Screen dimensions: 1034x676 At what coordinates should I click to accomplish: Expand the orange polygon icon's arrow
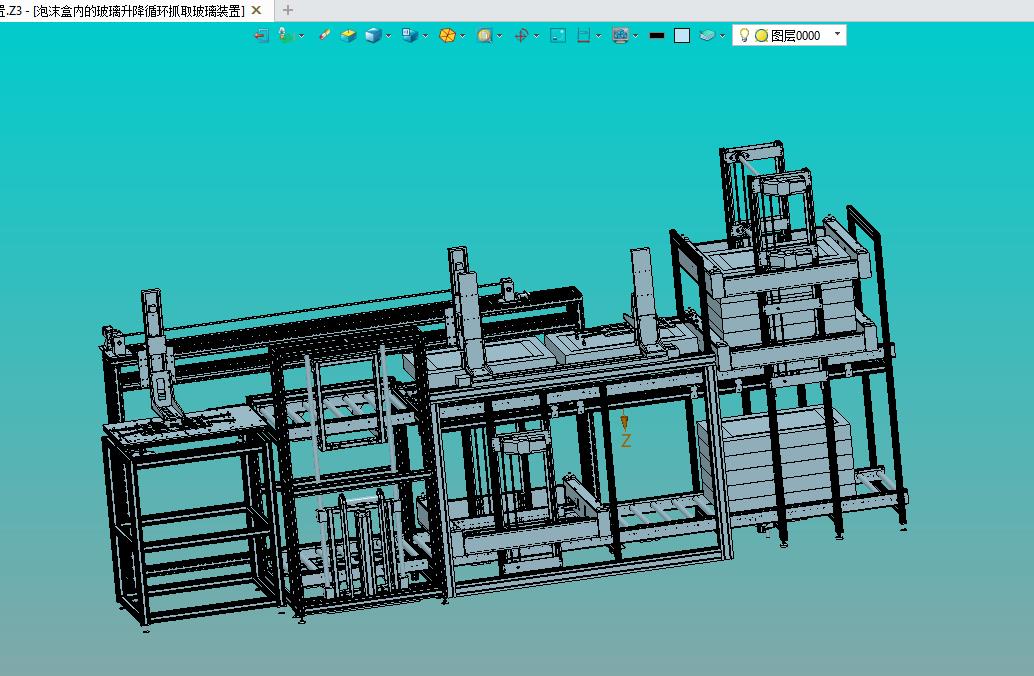click(463, 36)
